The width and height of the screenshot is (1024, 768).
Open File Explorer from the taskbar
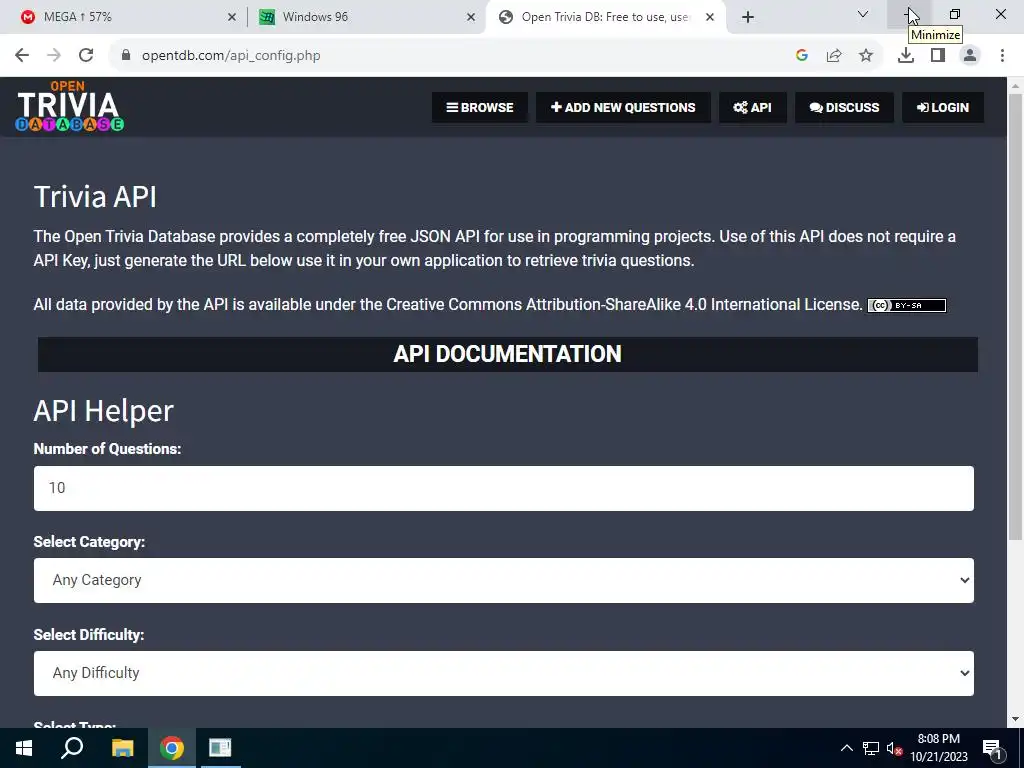[122, 748]
